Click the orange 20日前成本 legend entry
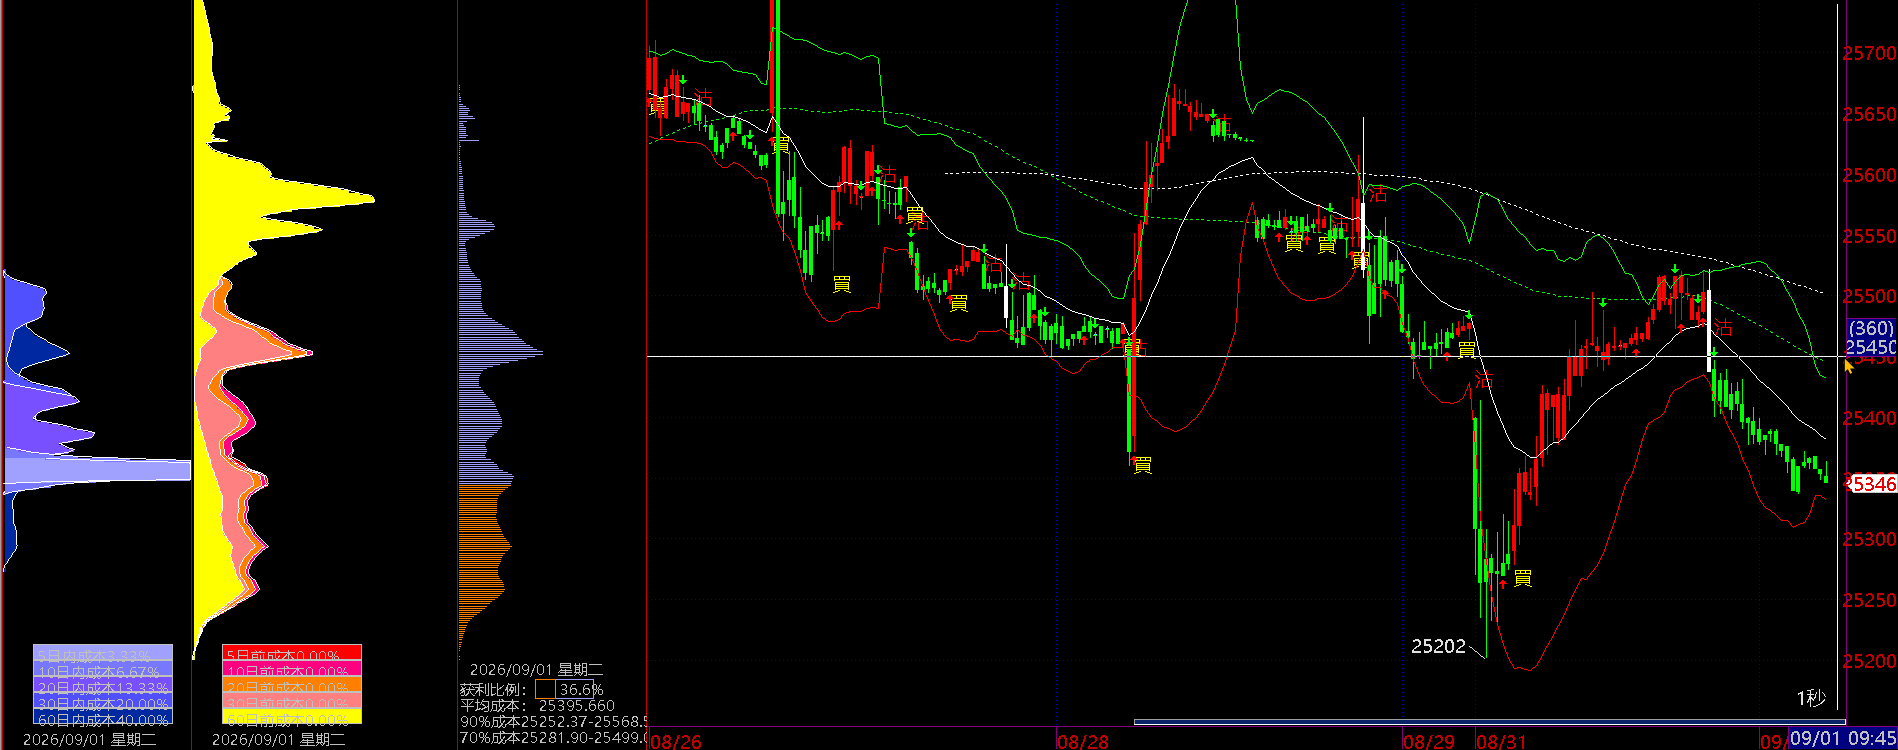 click(292, 686)
